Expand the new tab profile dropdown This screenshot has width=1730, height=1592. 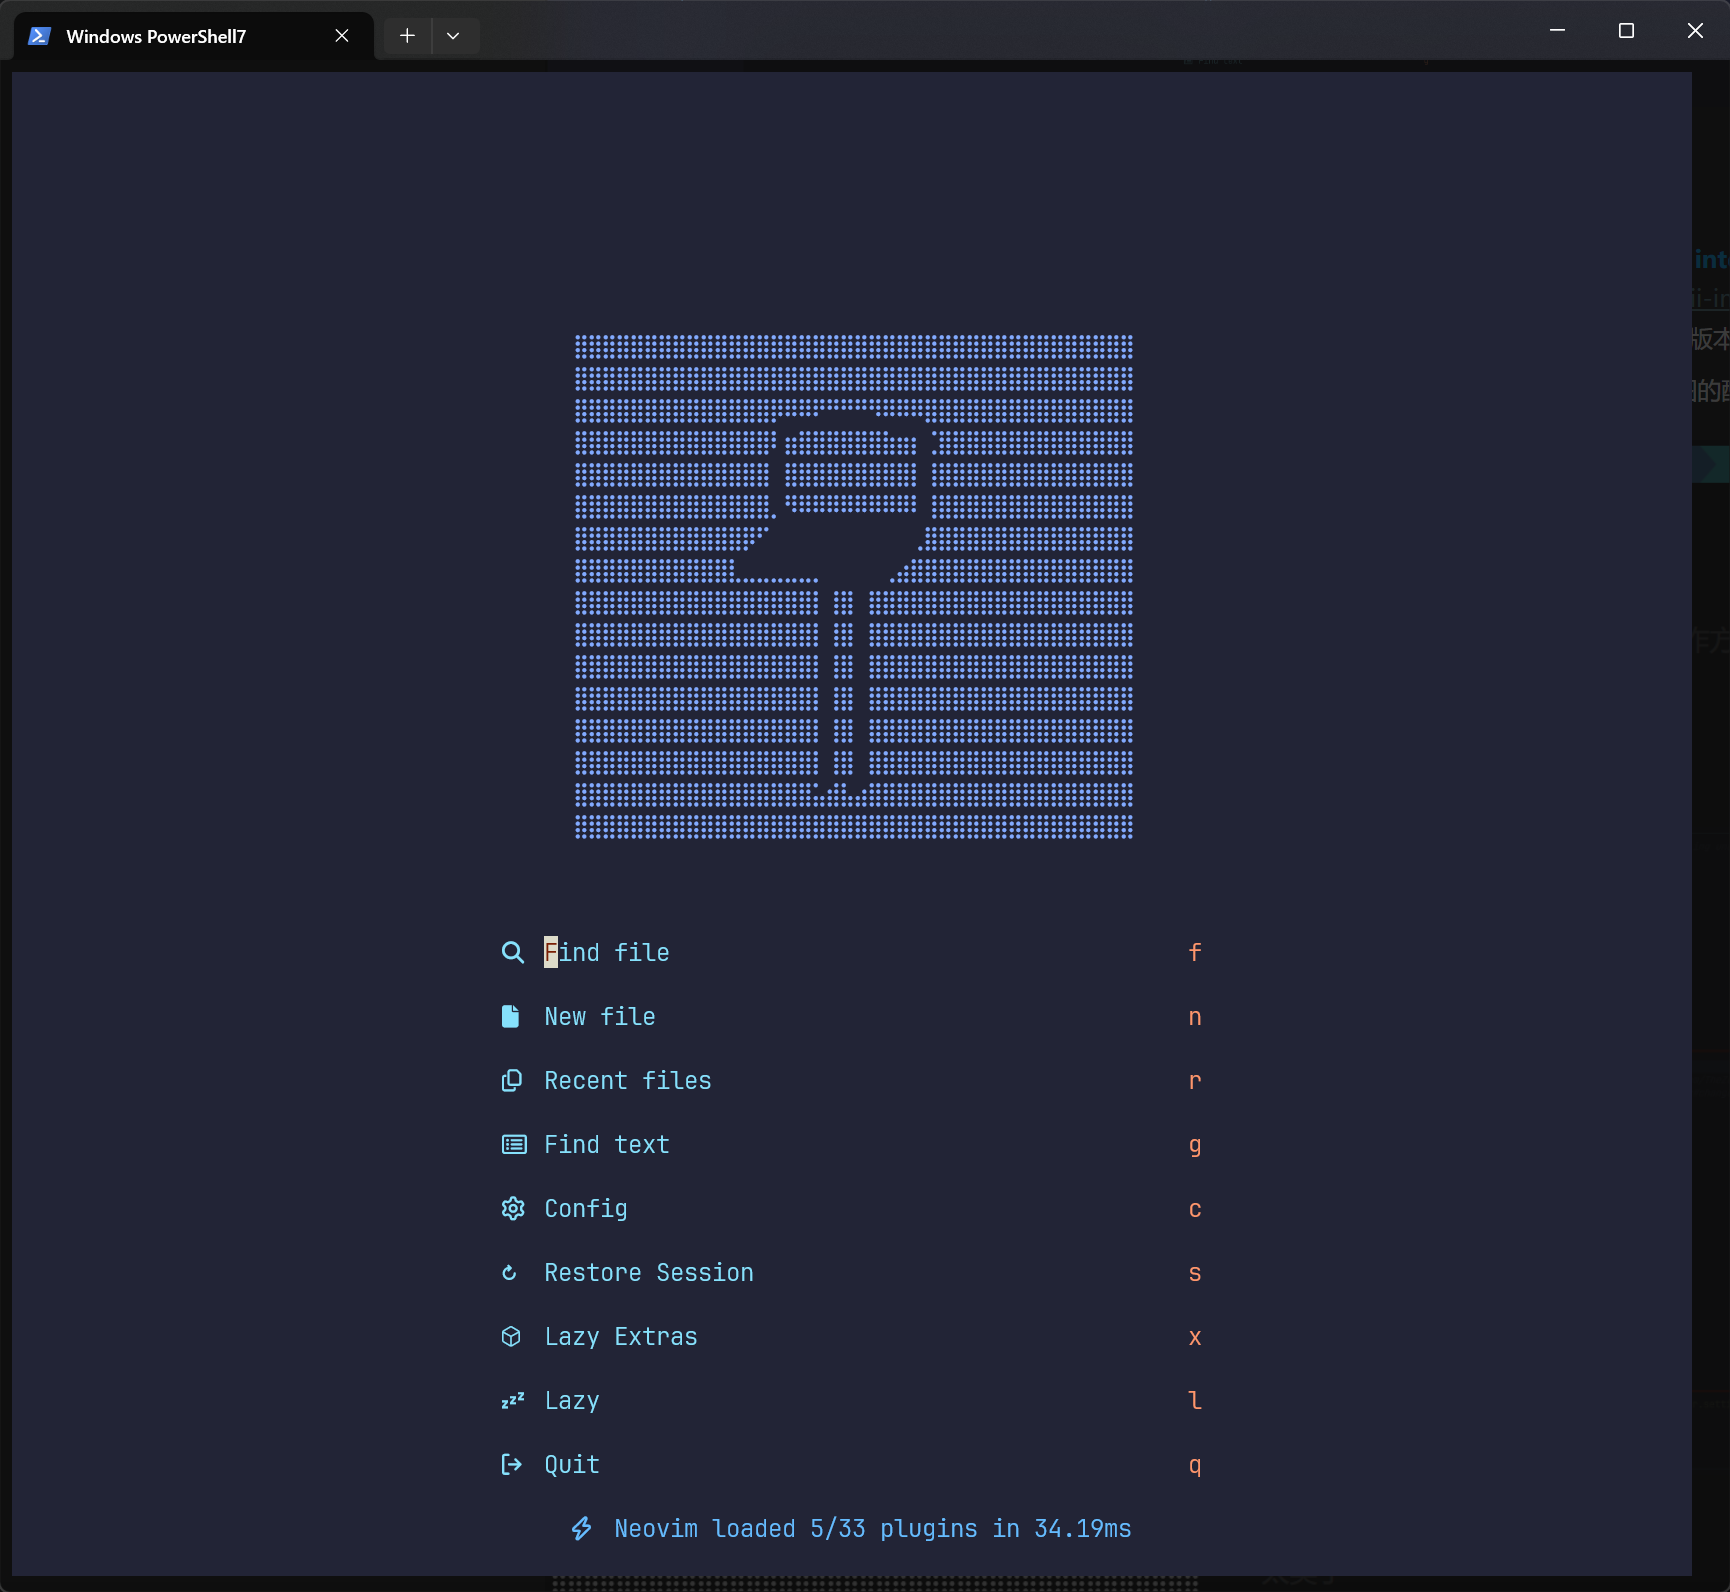click(x=453, y=36)
